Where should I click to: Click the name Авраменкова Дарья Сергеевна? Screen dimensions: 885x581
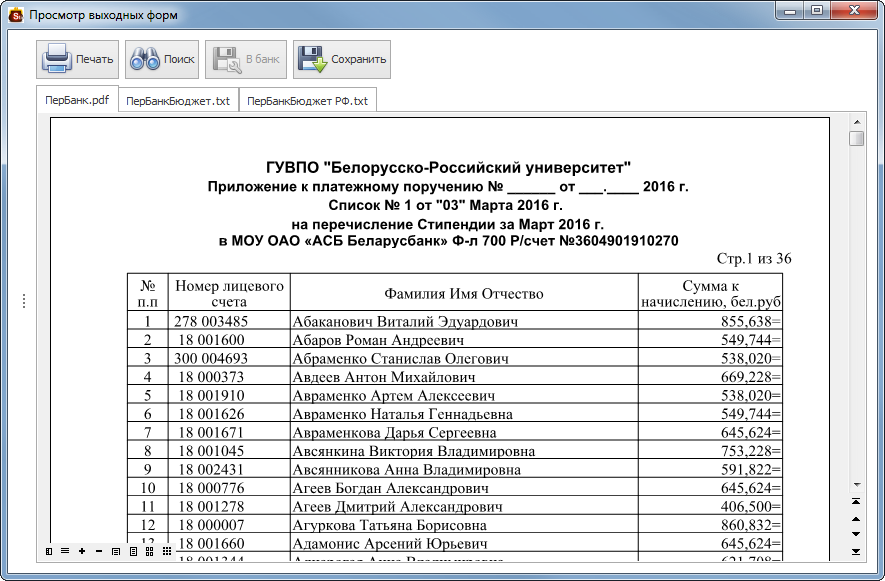(x=395, y=433)
